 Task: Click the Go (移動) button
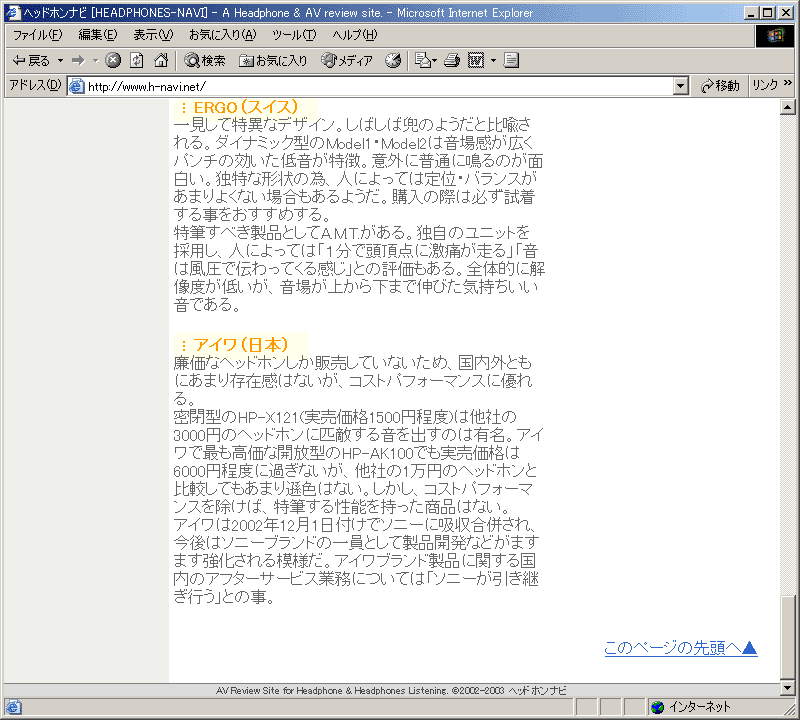coord(720,86)
